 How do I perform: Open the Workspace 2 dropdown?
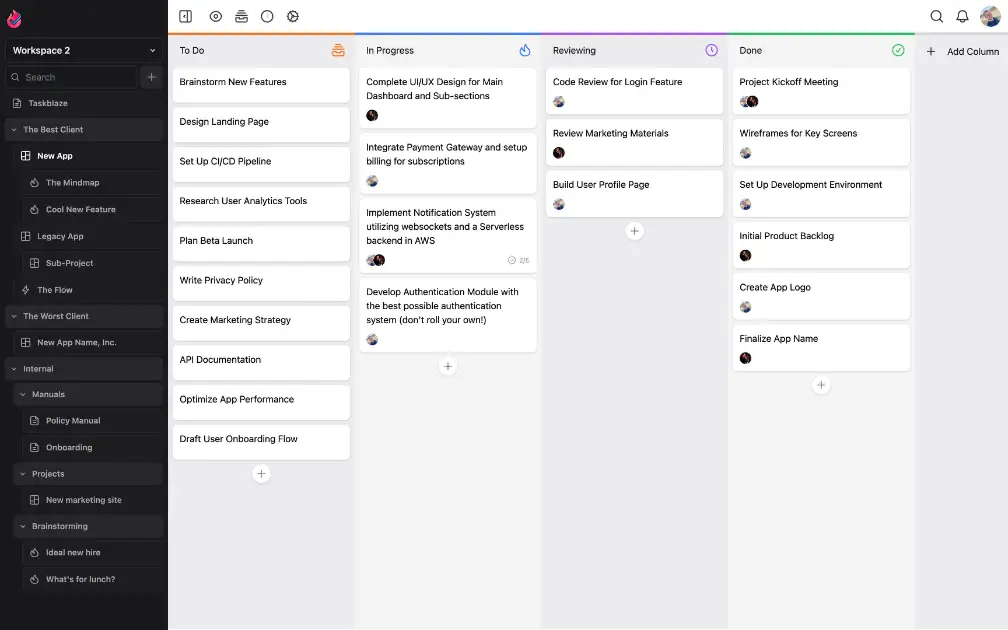(83, 50)
